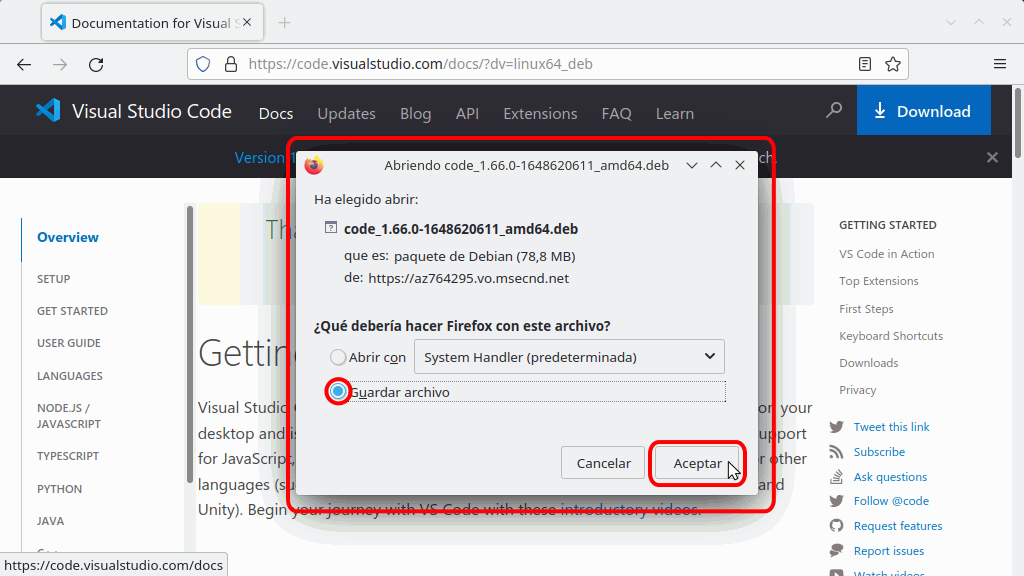
Task: Open the Firefox hamburger menu
Action: point(1000,64)
